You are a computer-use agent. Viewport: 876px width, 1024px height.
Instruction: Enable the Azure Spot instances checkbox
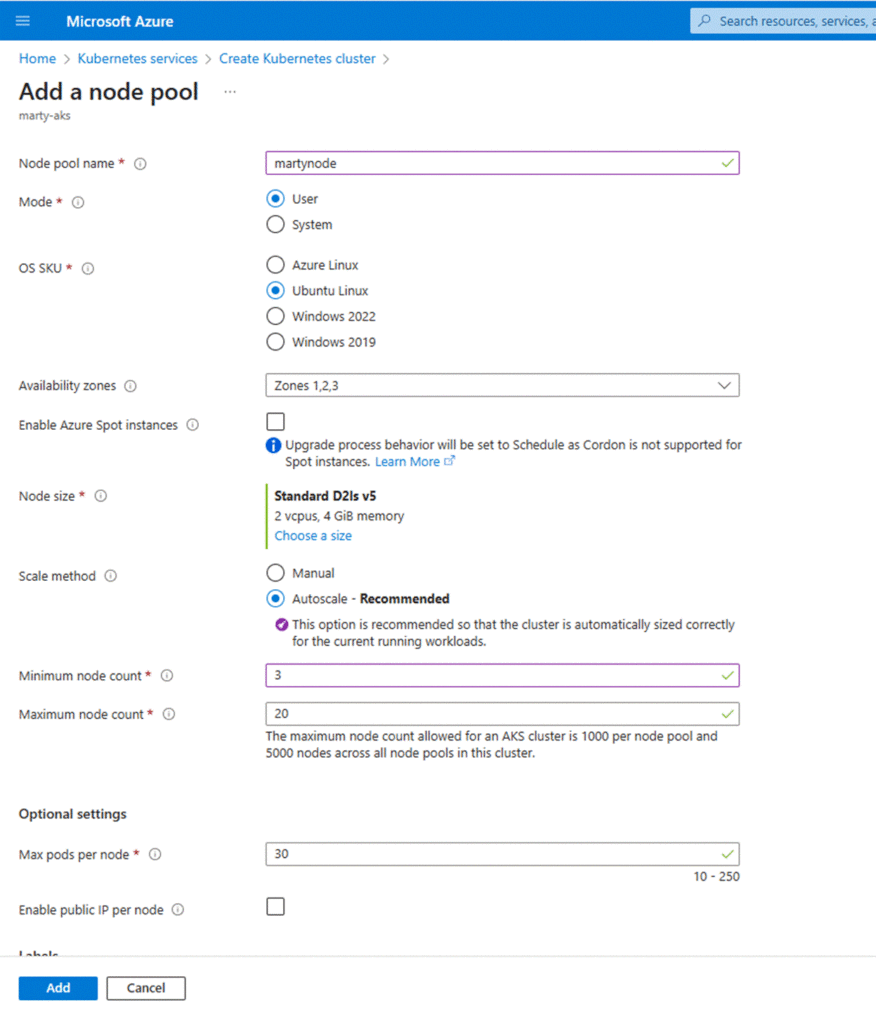click(x=276, y=422)
